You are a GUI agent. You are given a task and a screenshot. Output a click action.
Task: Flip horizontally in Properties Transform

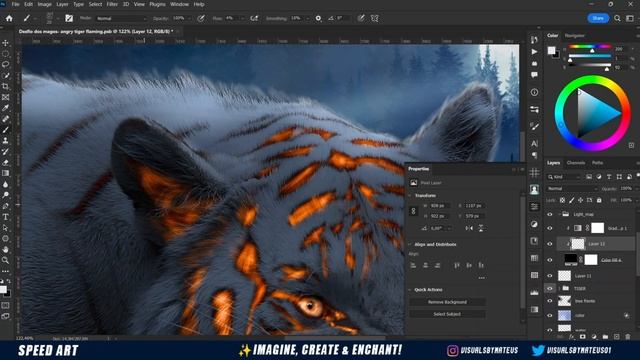(469, 228)
